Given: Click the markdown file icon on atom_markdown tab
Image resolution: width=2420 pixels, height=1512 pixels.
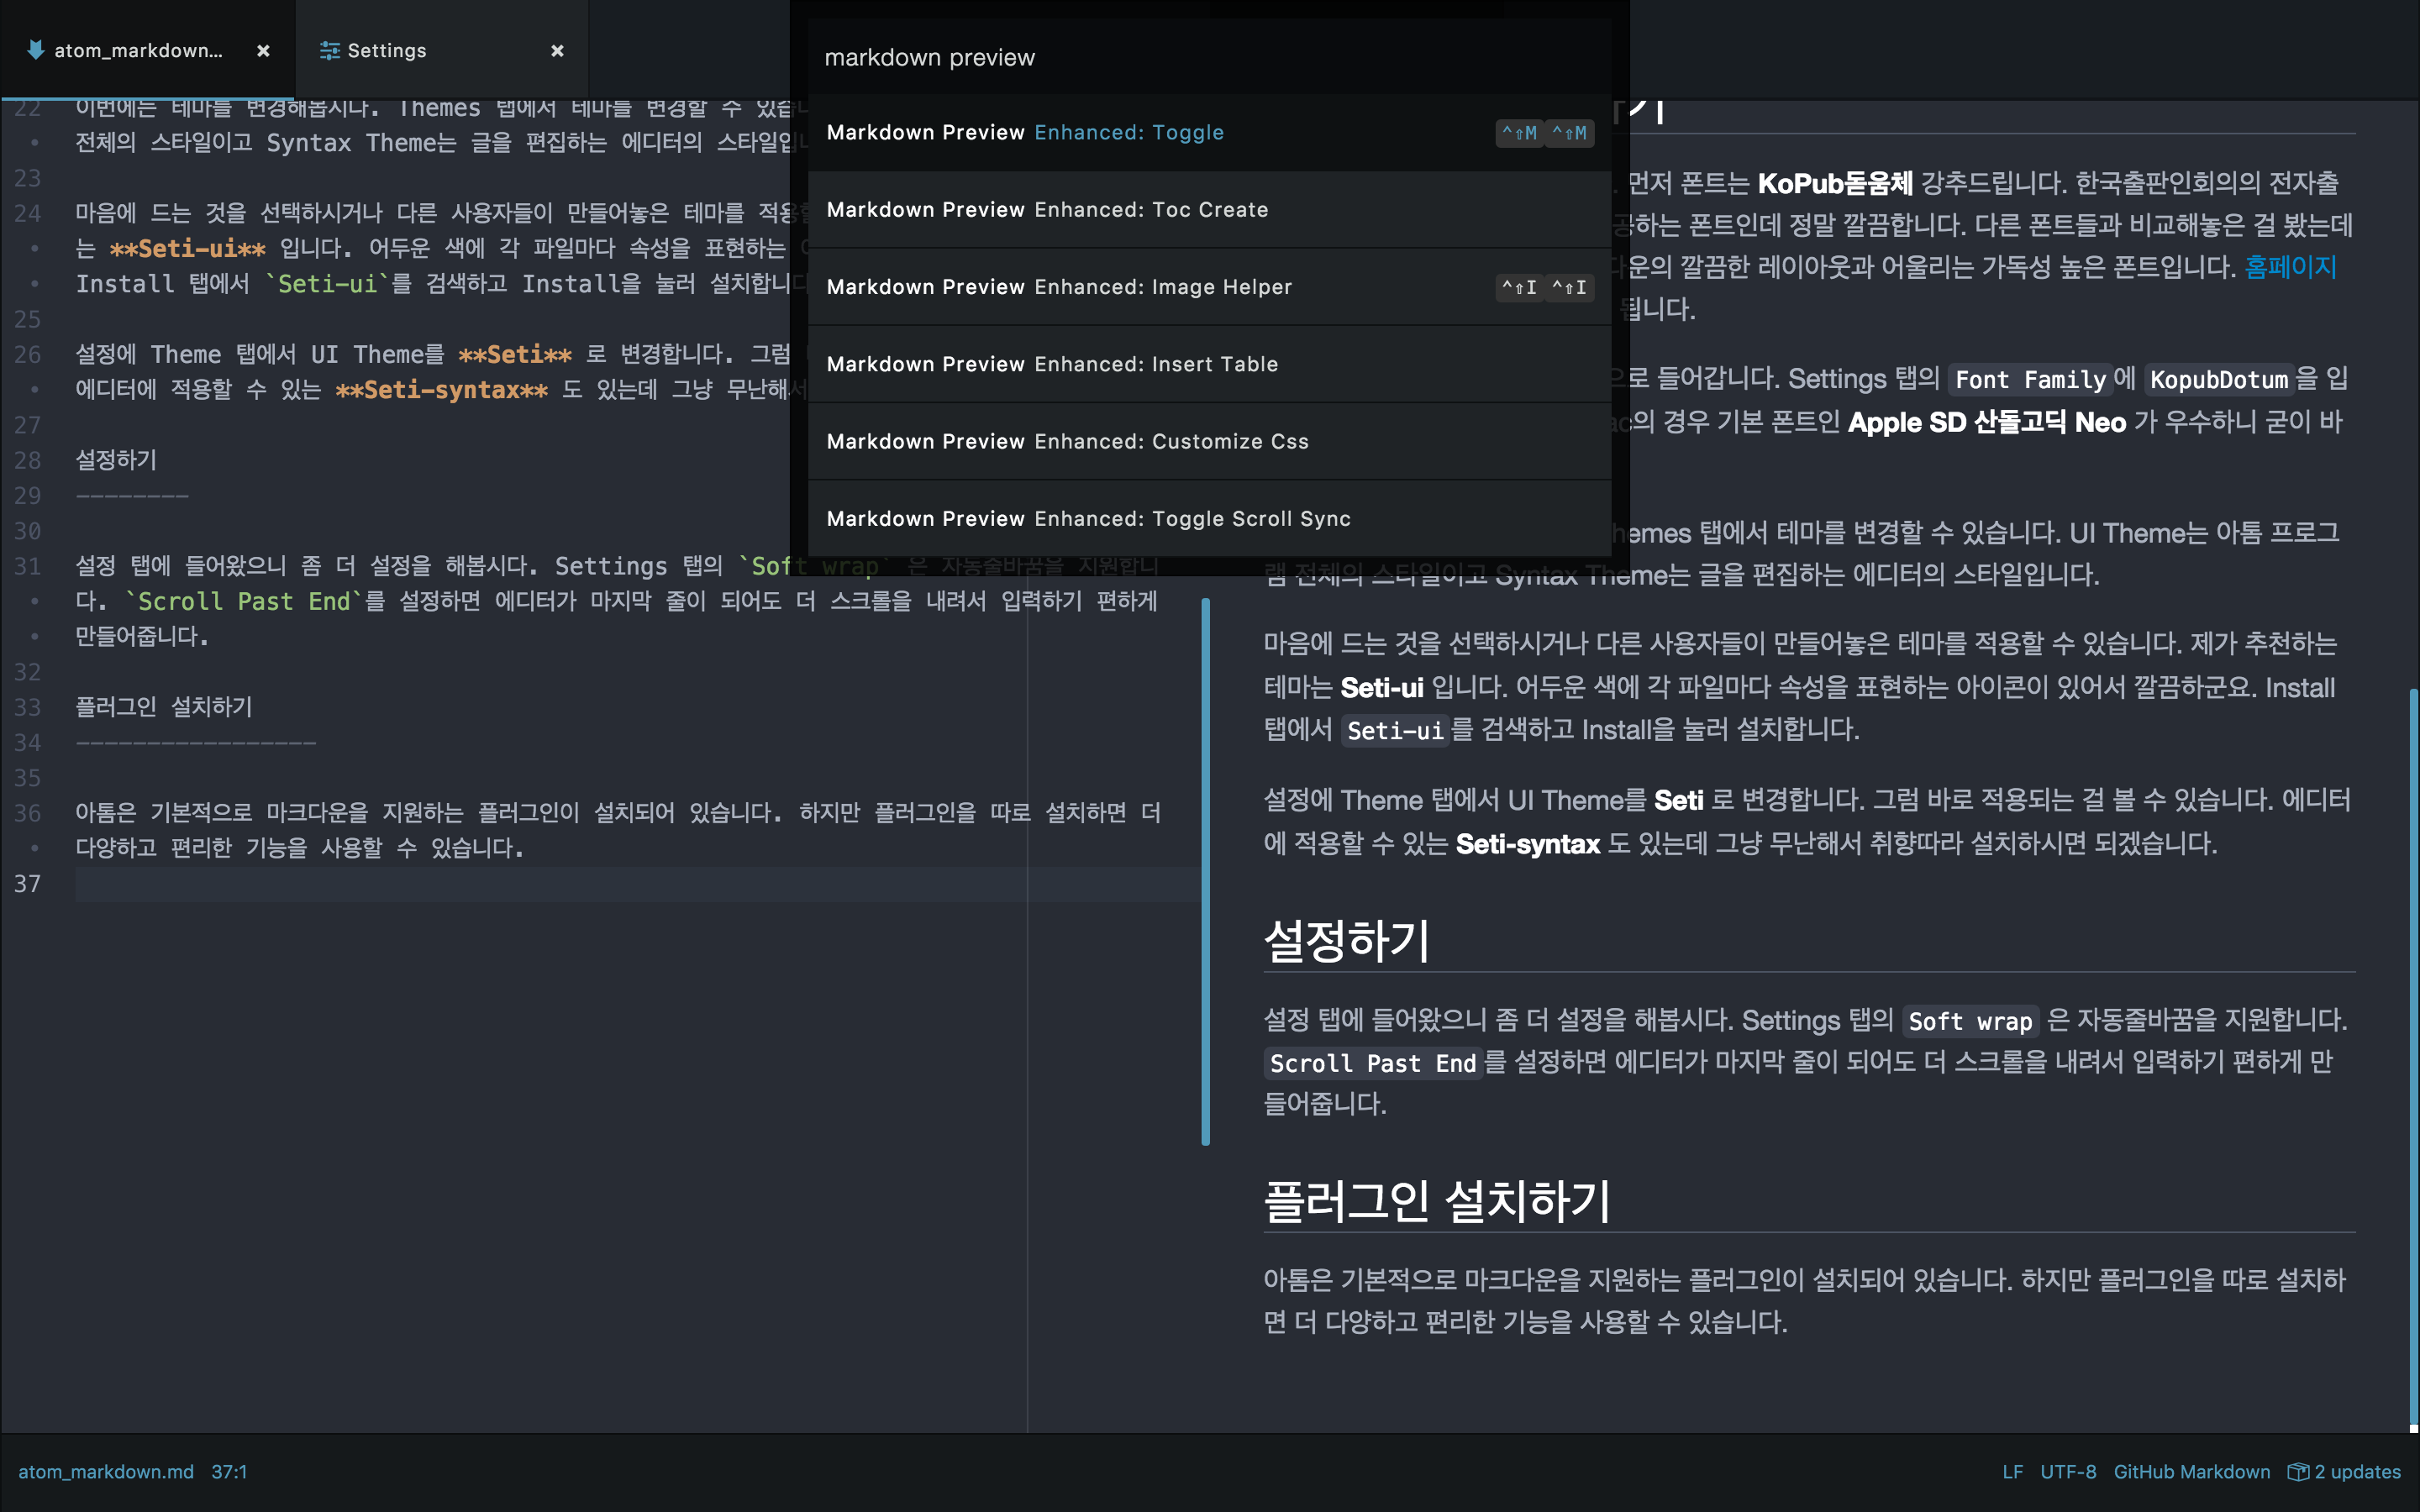Looking at the screenshot, I should 36,50.
